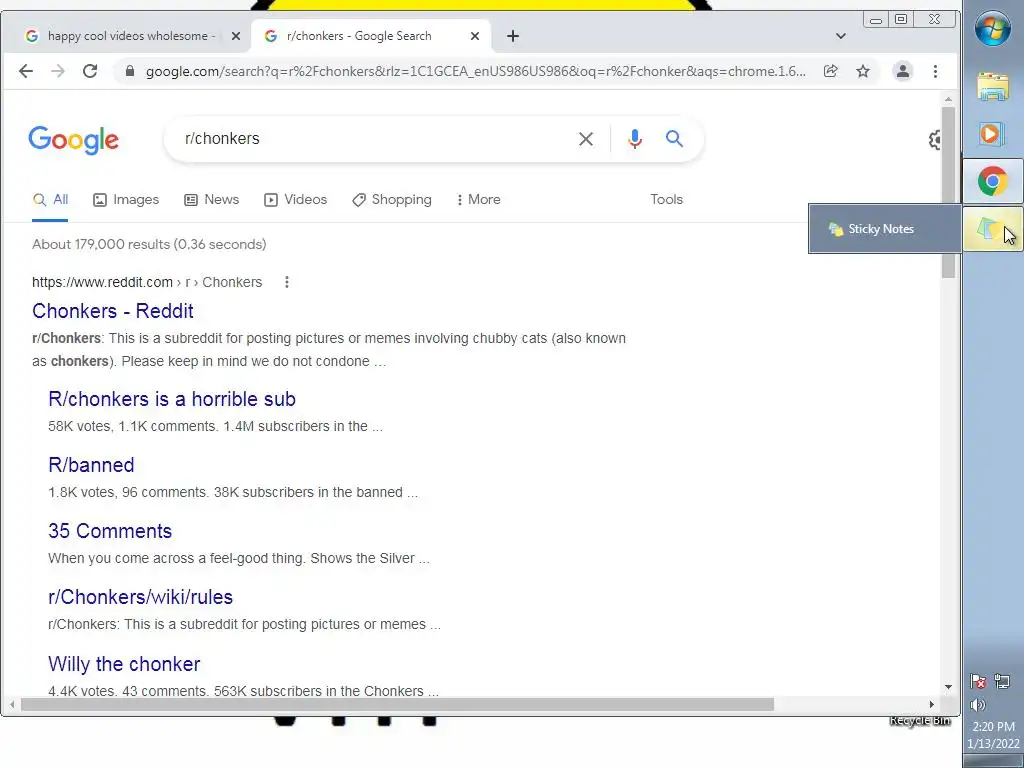Open volume speaker tray icon
This screenshot has width=1024, height=768.
point(978,705)
